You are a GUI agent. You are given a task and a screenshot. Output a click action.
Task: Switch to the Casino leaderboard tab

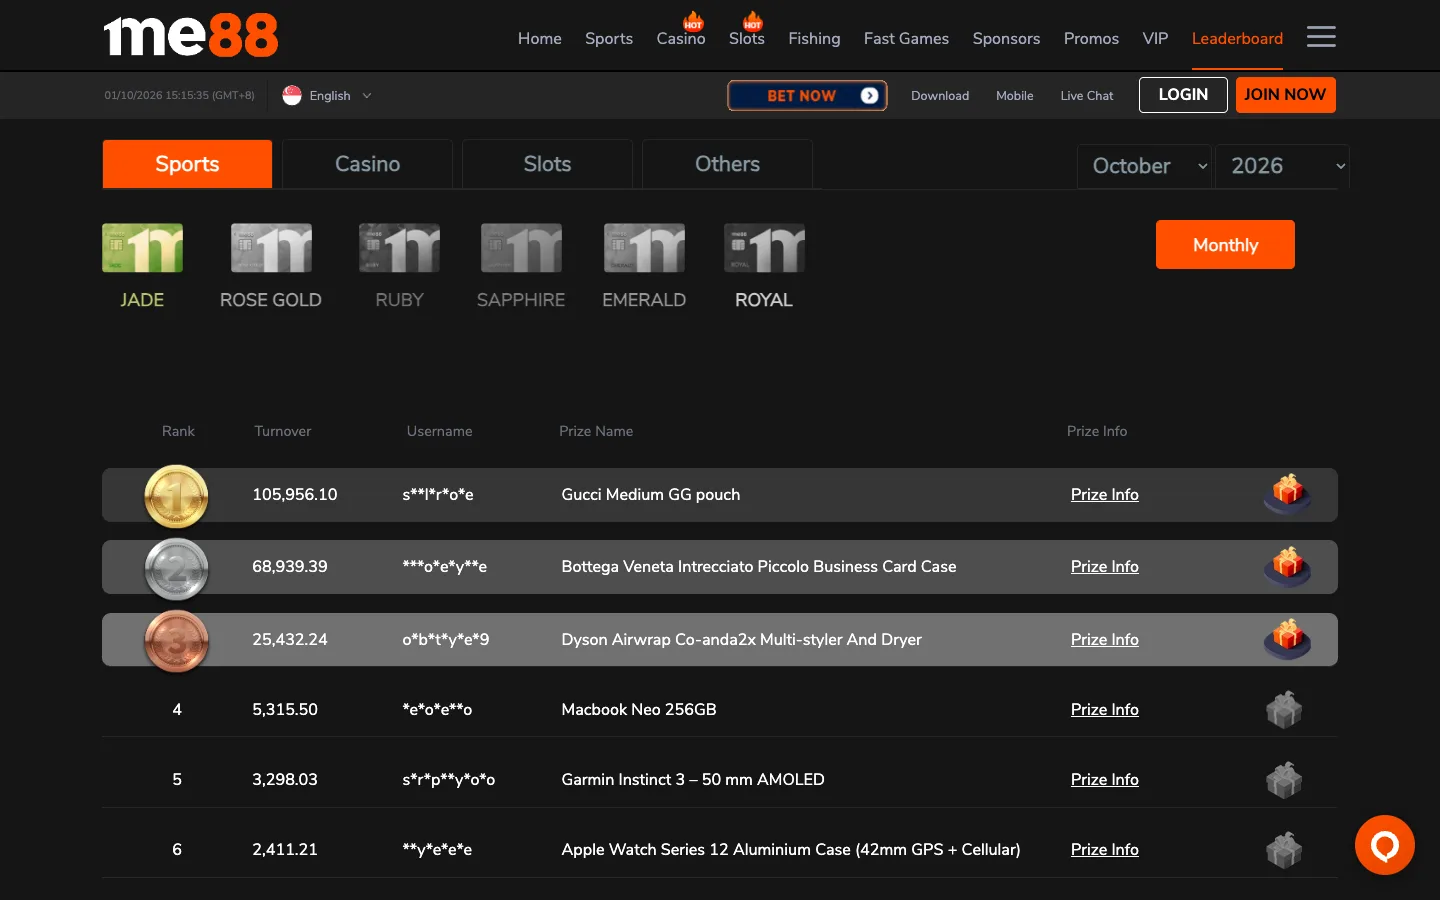point(367,164)
